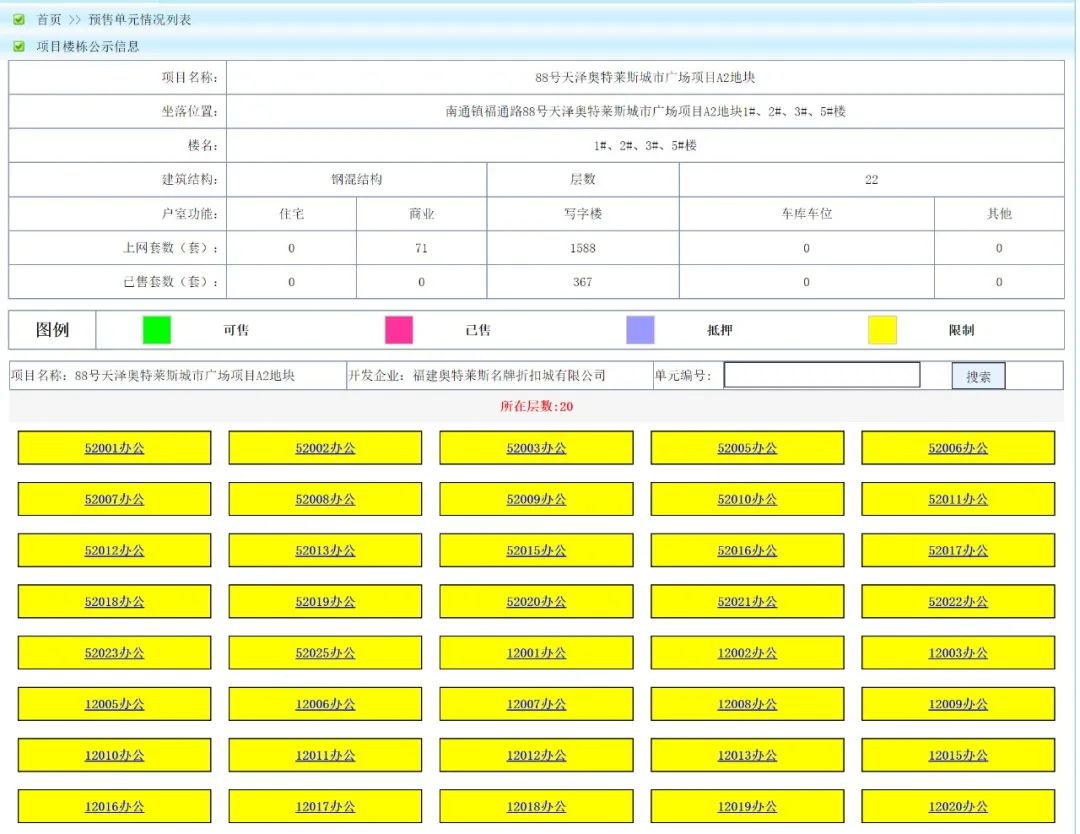The height and width of the screenshot is (834, 1080).
Task: Click the 图例 legend label
Action: pyautogui.click(x=52, y=330)
